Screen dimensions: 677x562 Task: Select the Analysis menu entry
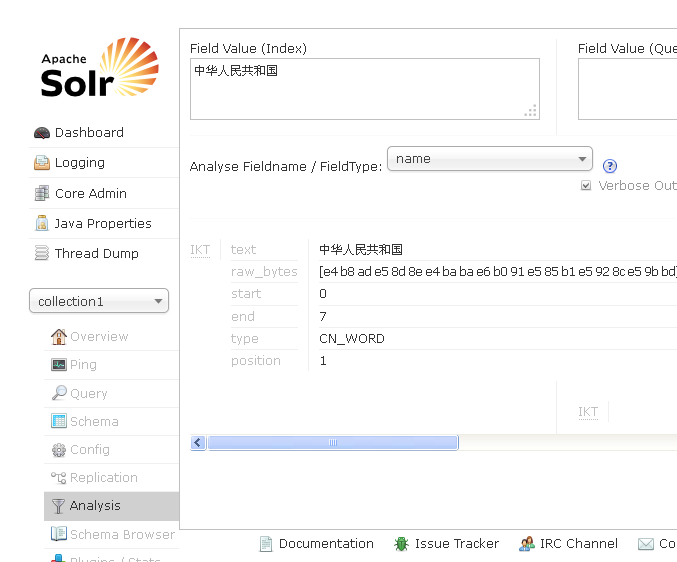[x=95, y=505]
